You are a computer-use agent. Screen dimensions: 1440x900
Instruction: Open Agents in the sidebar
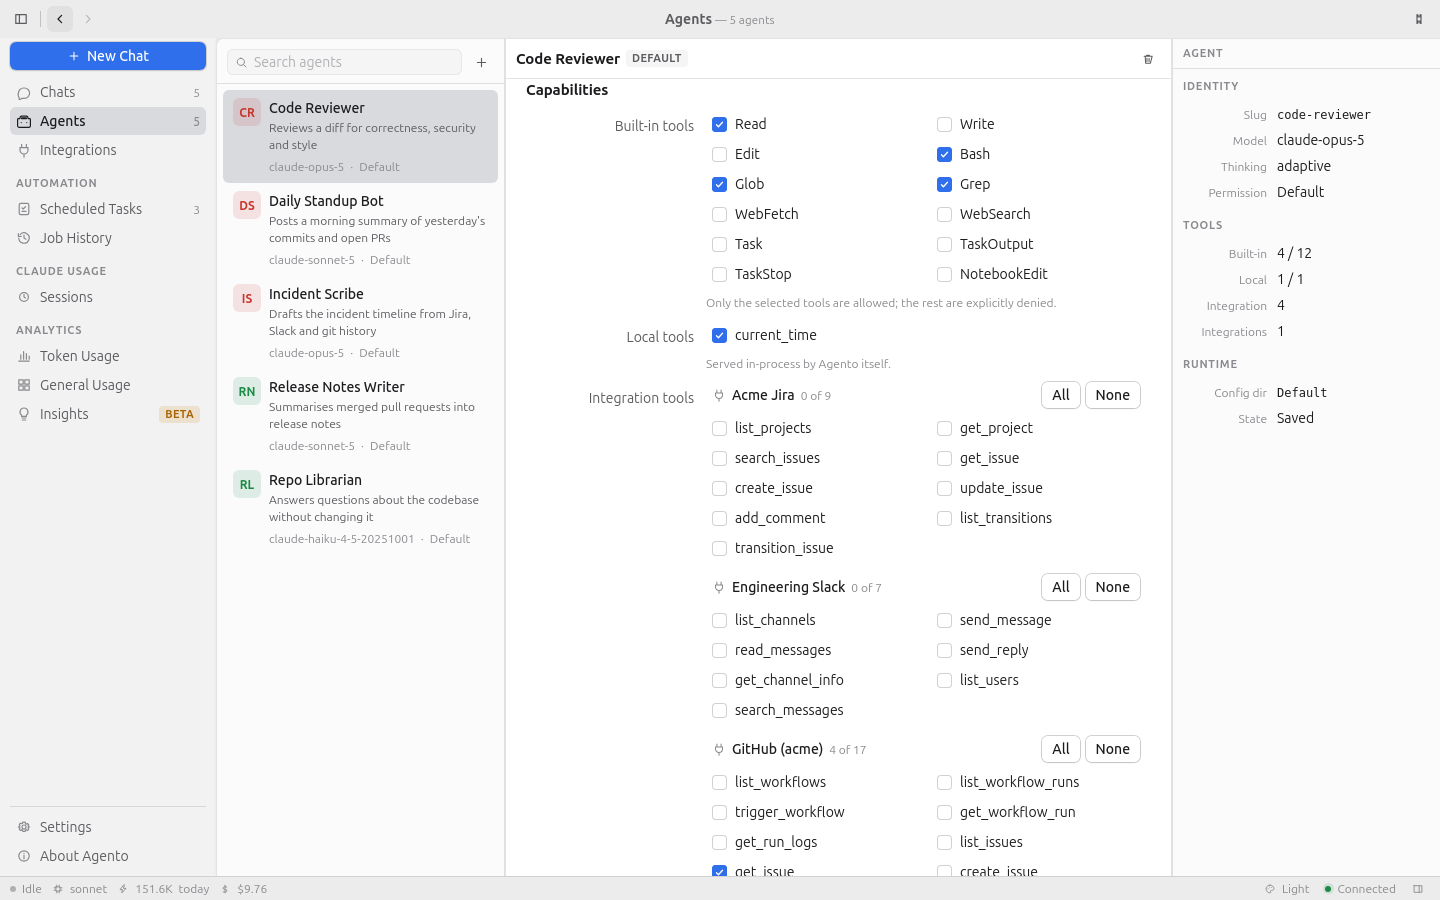point(108,121)
